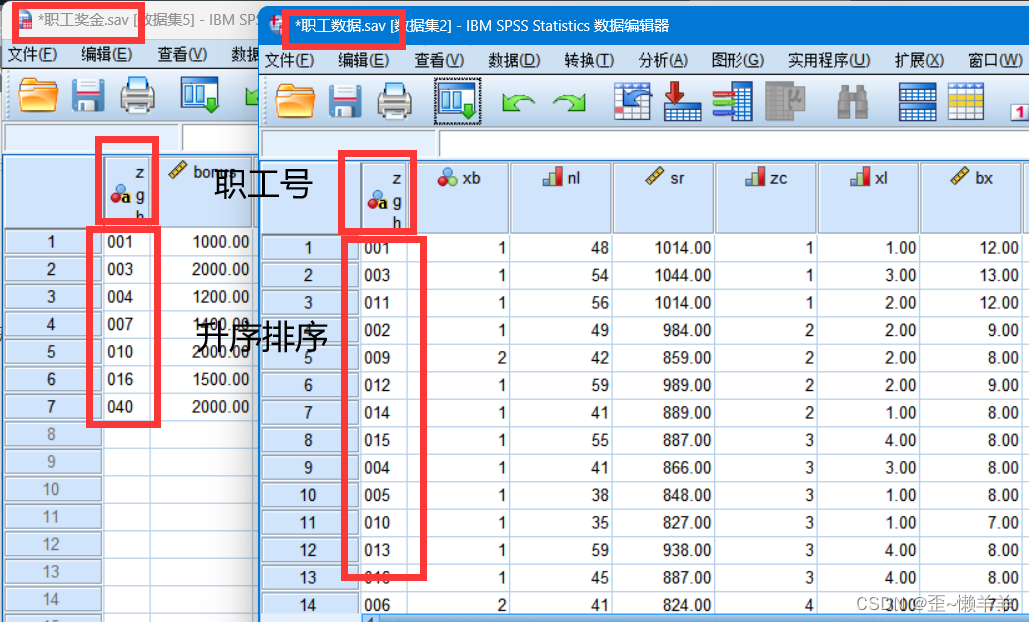
Task: Undo arrow in 职工数据 toolbar
Action: [518, 102]
